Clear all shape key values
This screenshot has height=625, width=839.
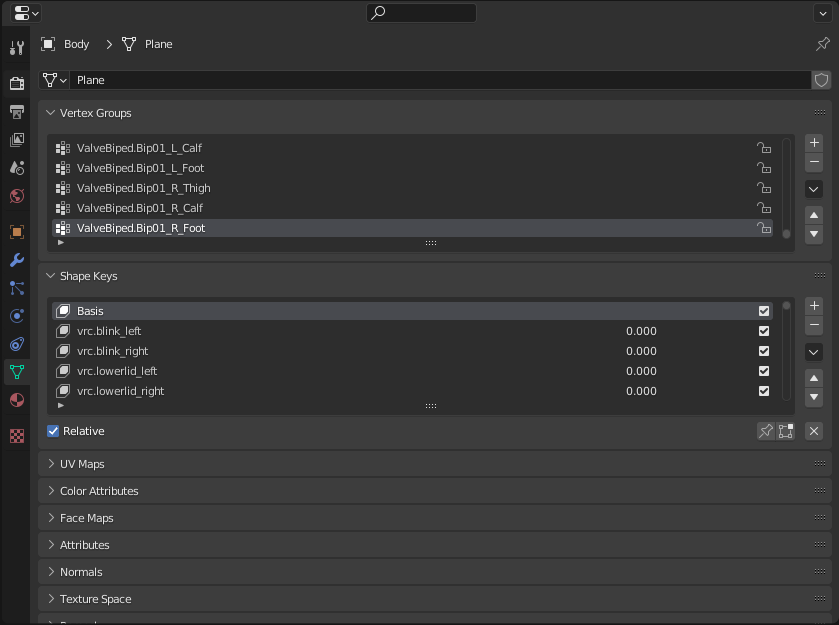[814, 431]
